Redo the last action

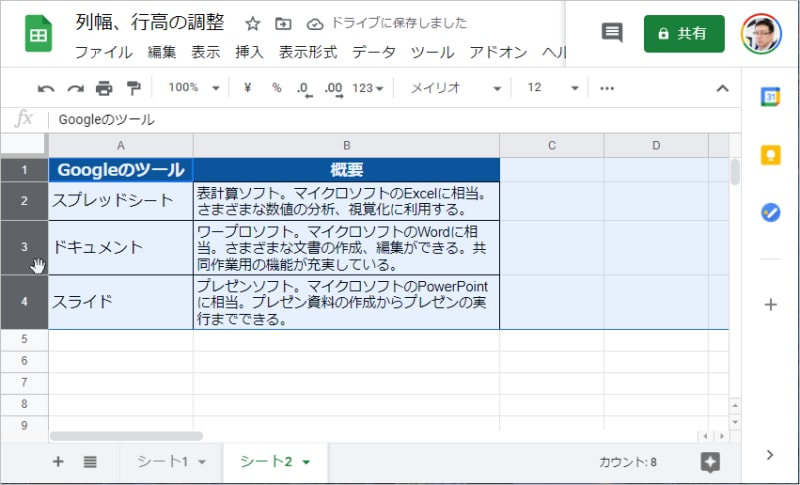coord(76,89)
